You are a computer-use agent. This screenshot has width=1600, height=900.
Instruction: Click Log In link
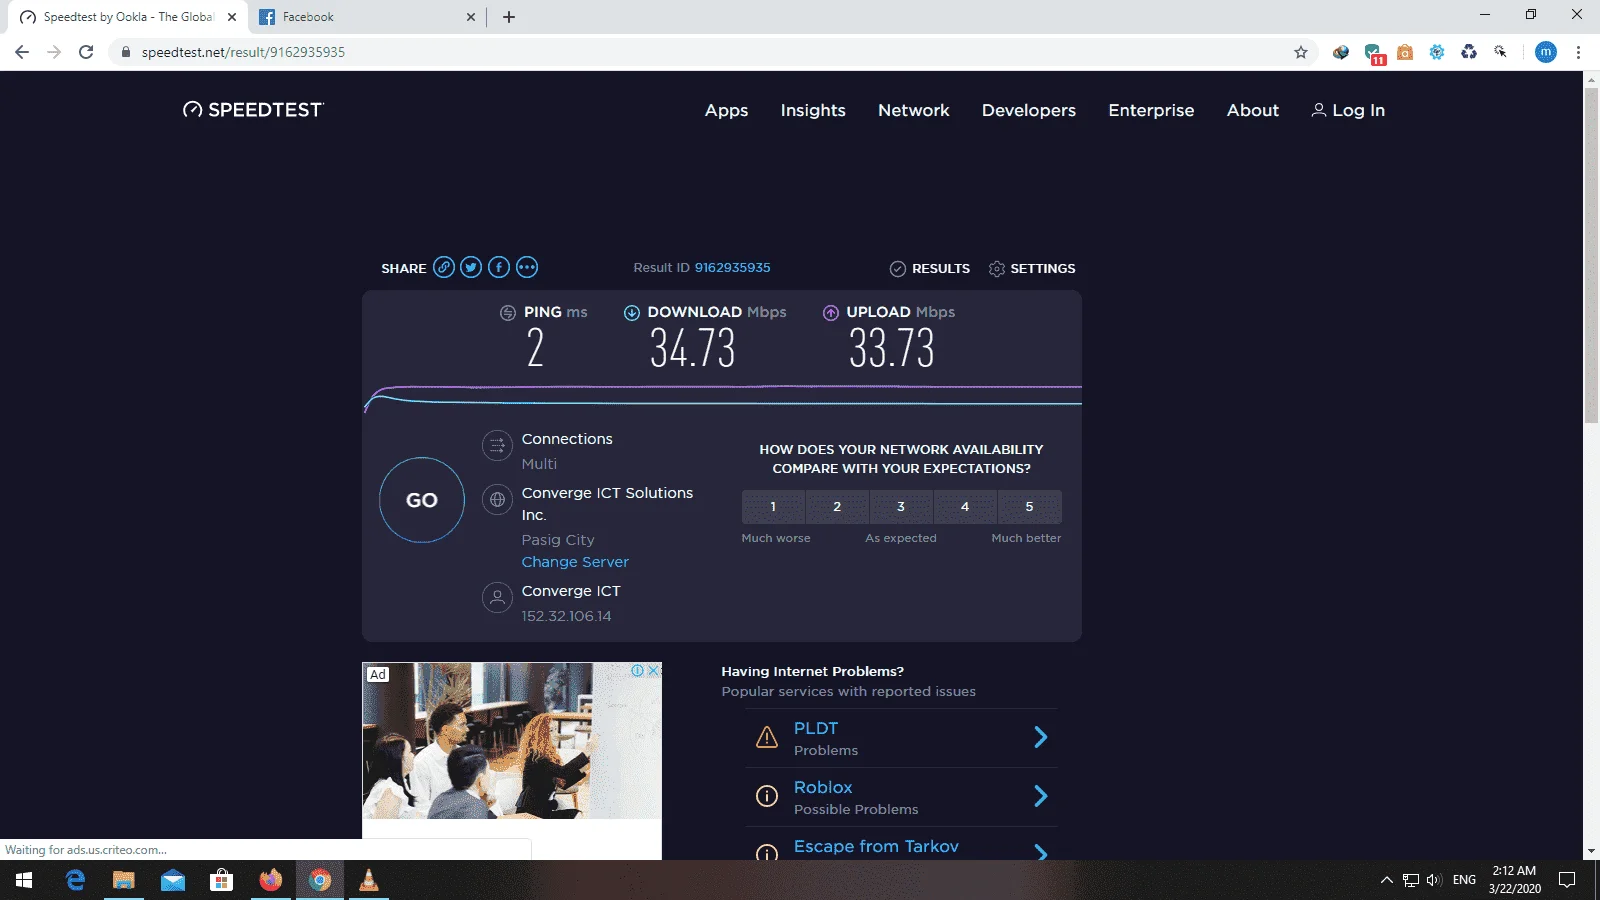click(1348, 110)
